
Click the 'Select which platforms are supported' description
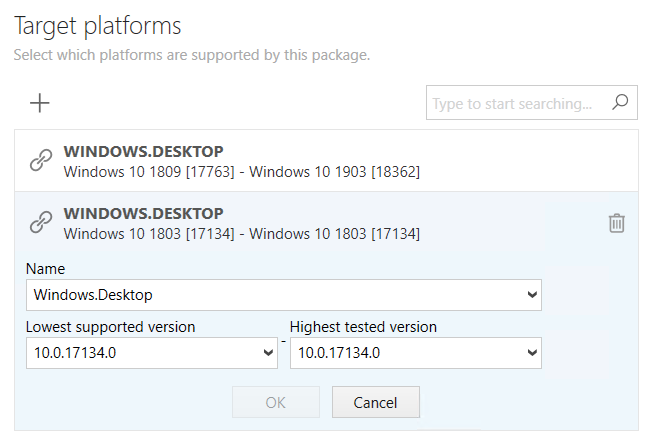point(192,55)
